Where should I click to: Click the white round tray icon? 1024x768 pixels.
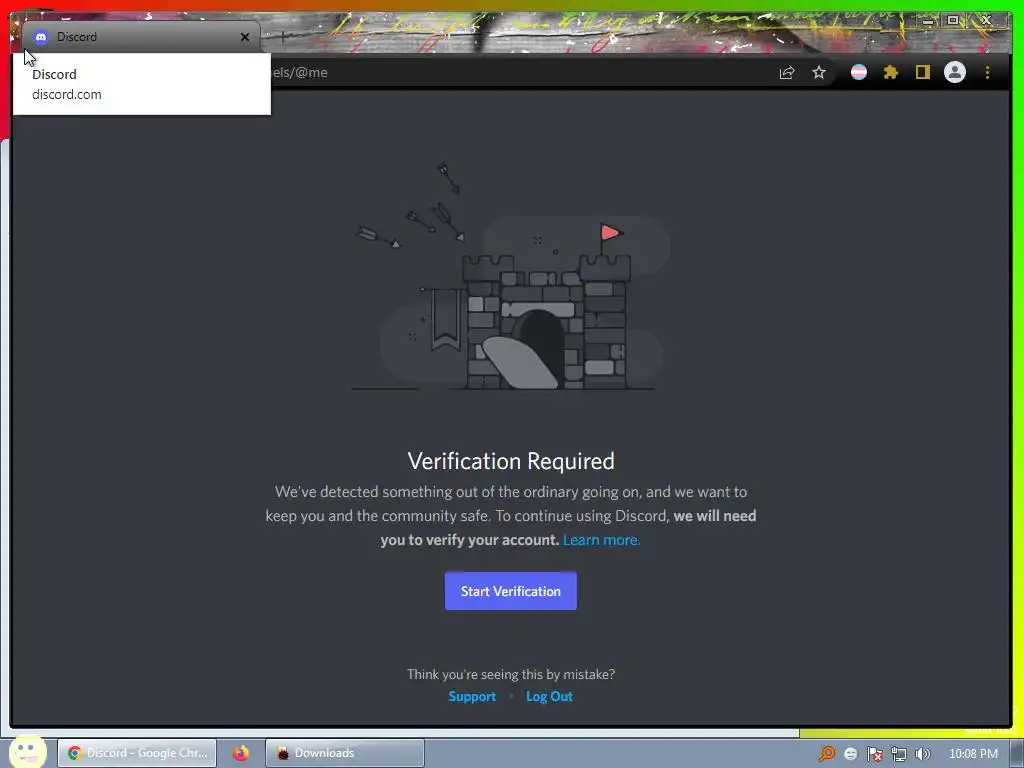[x=850, y=754]
